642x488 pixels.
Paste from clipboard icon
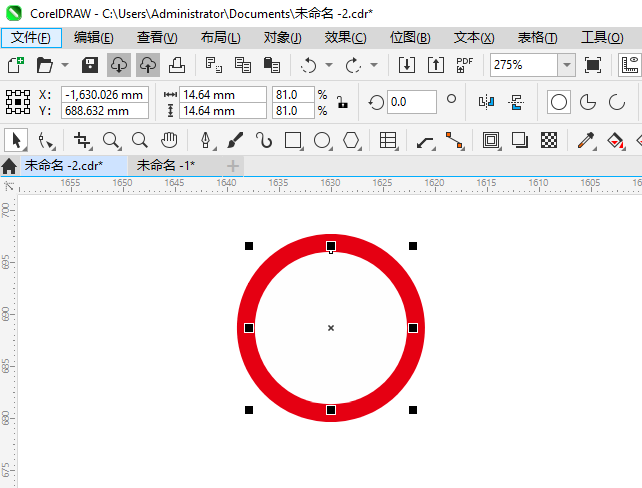(x=272, y=65)
